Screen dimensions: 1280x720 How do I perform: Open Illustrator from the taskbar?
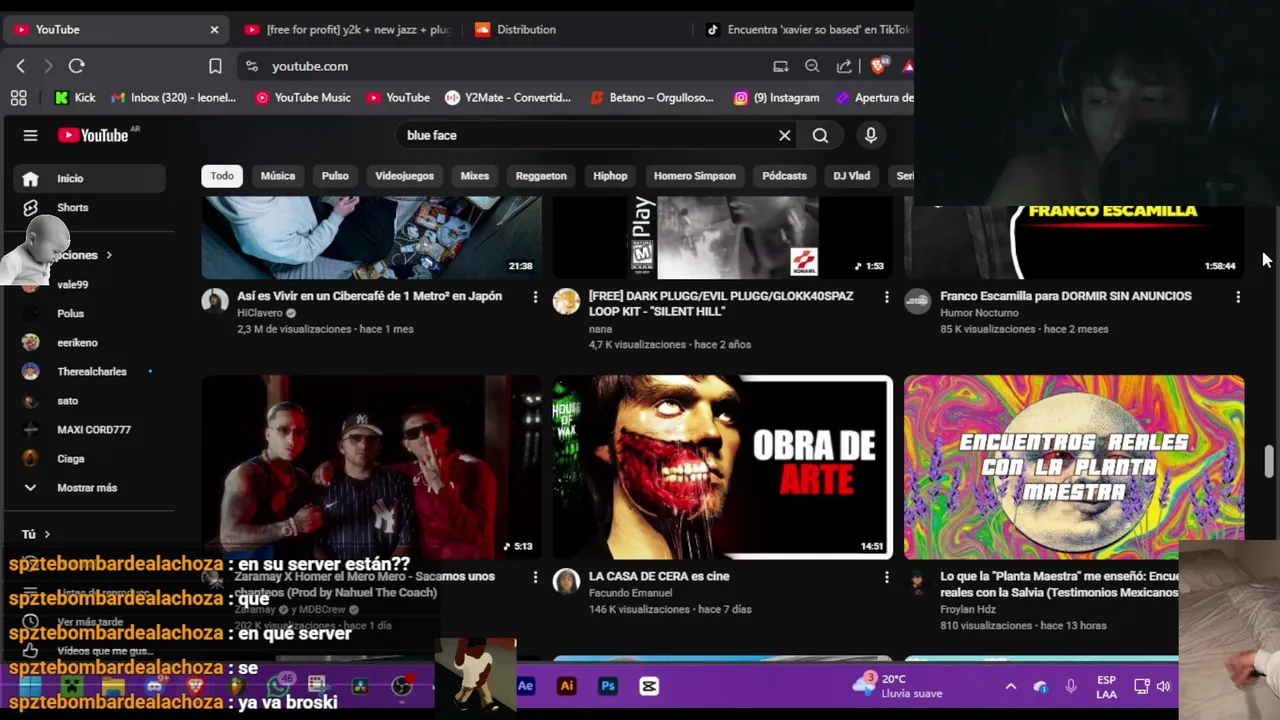(x=567, y=686)
